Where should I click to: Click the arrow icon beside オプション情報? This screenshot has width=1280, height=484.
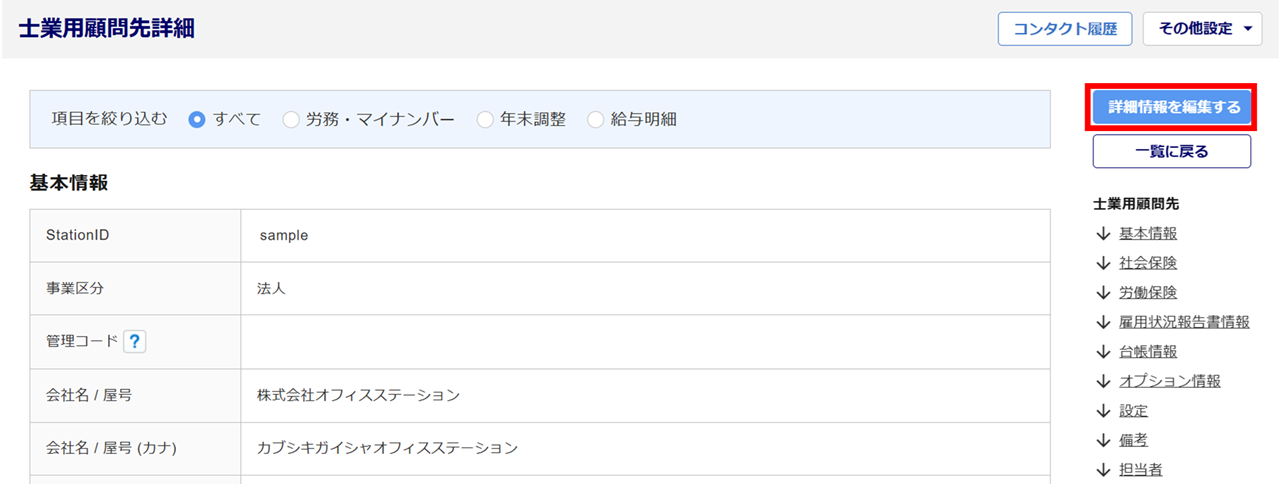click(x=1103, y=381)
